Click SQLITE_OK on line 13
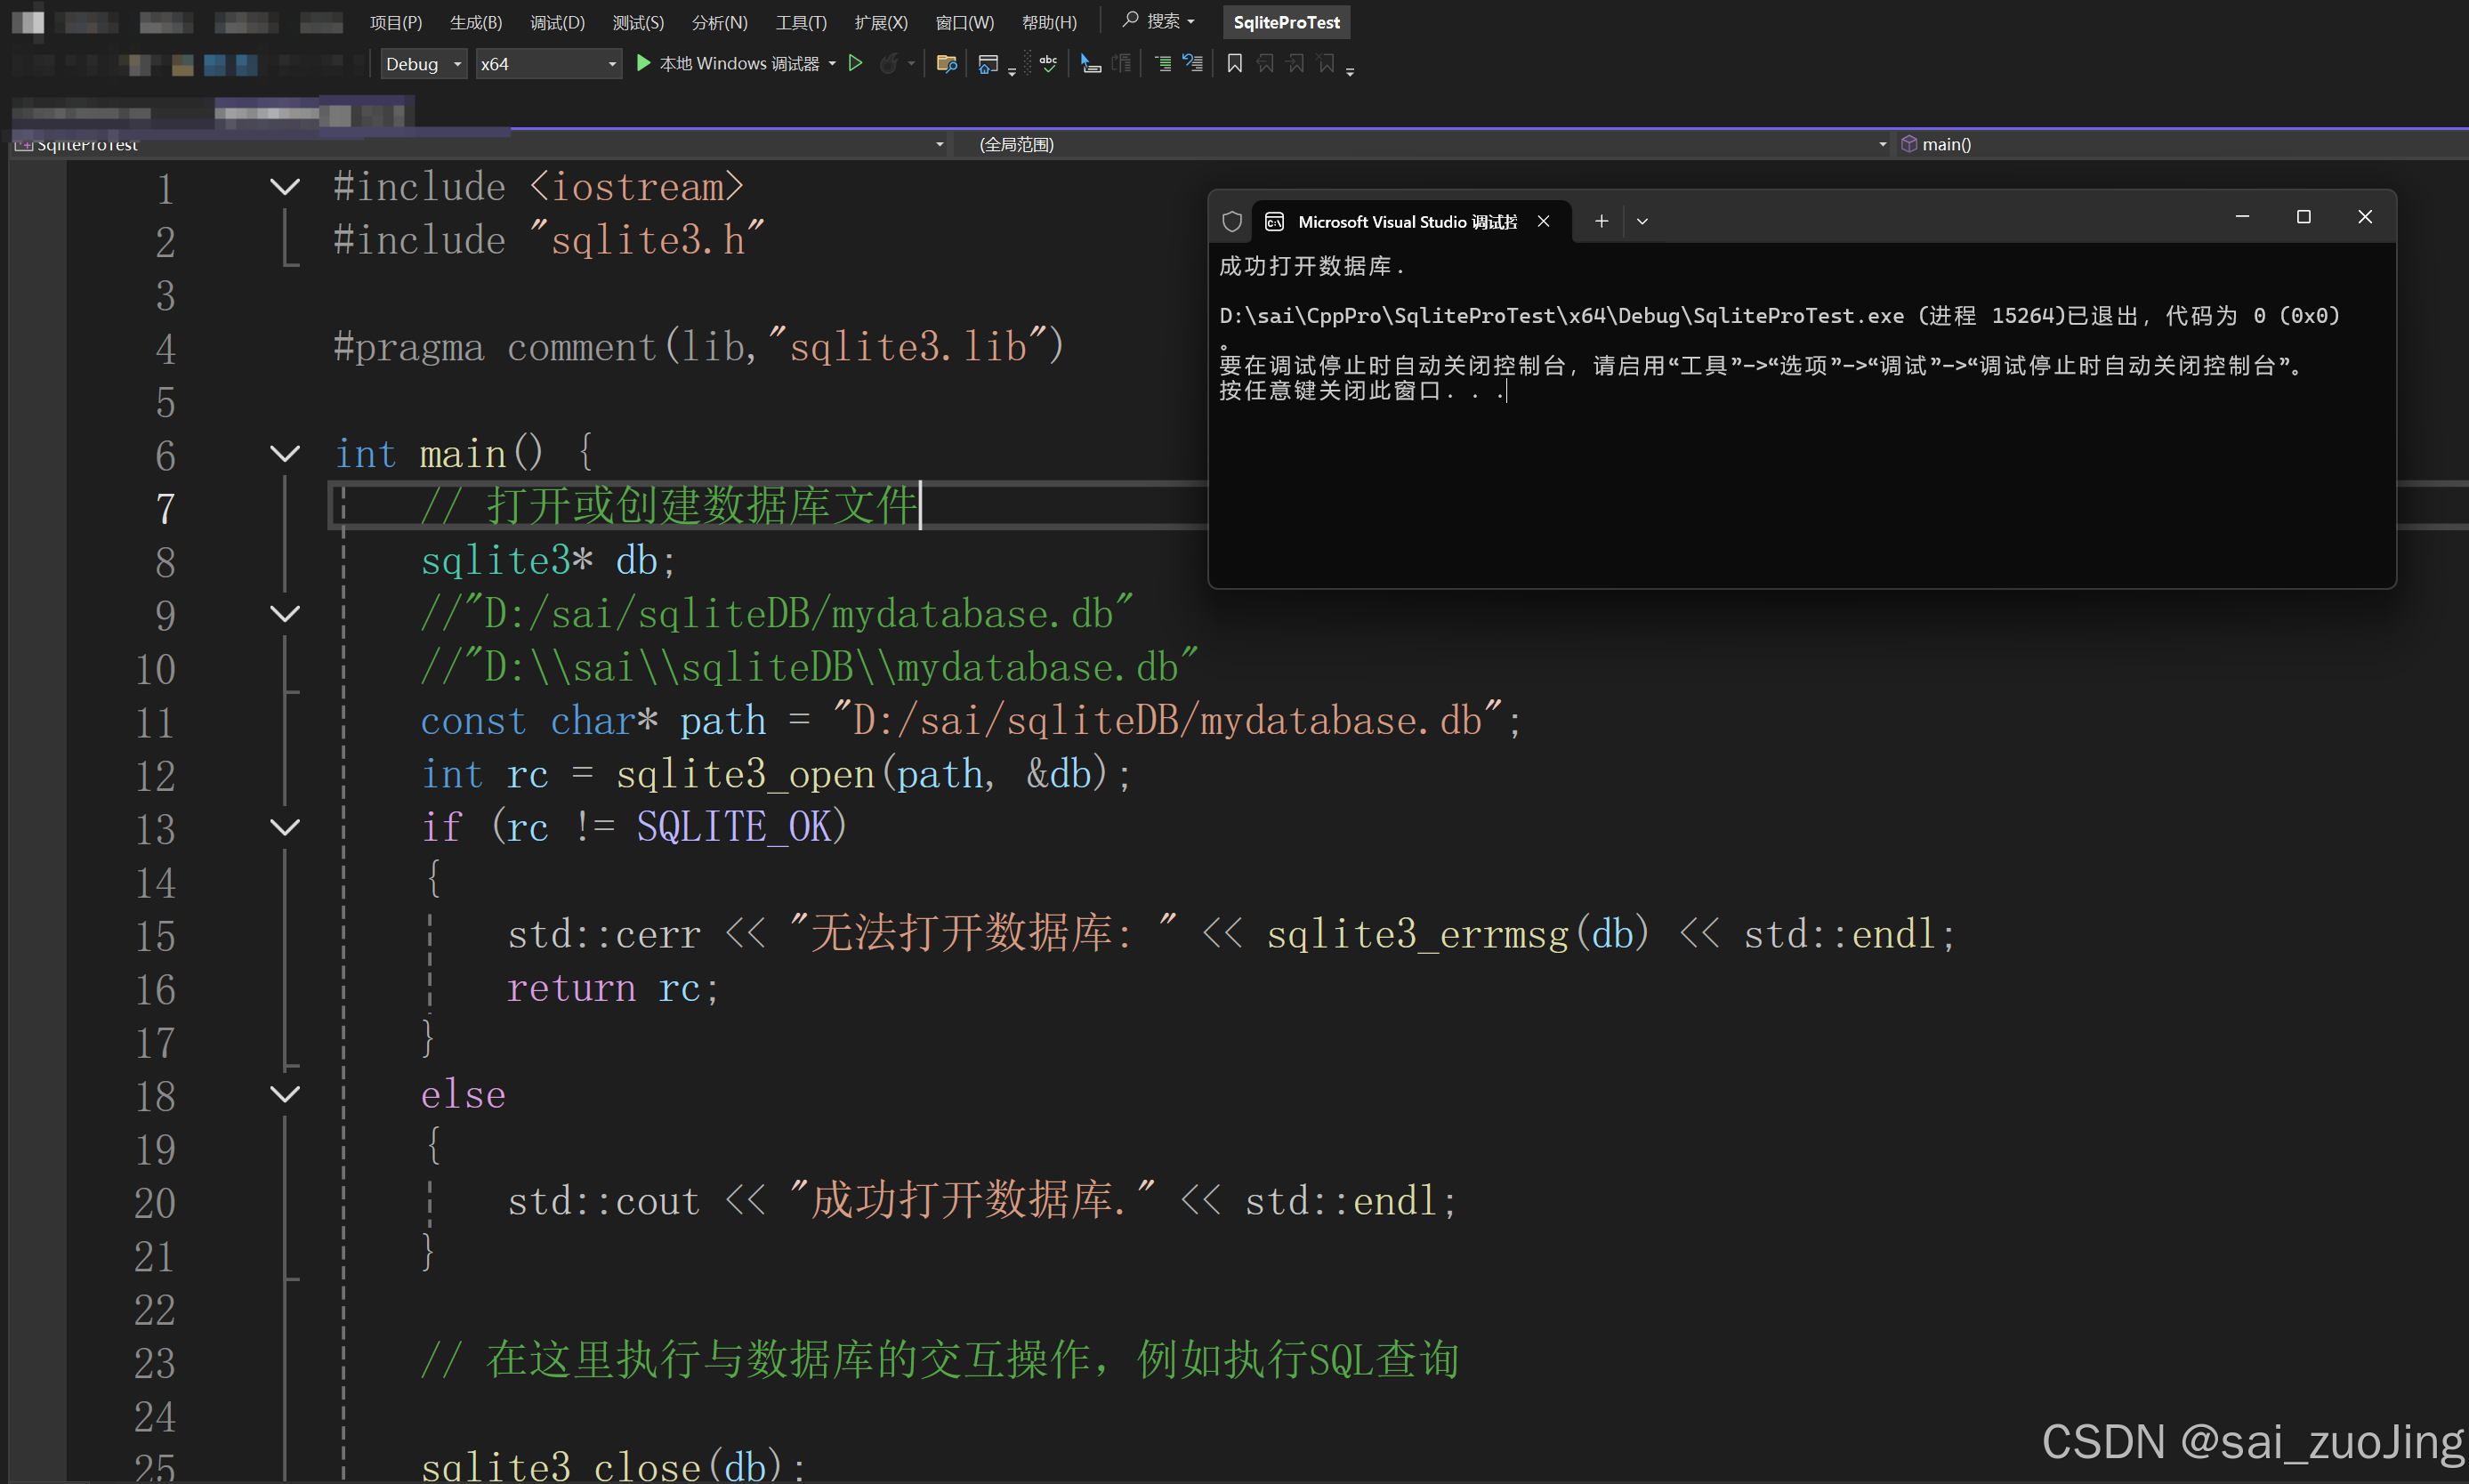This screenshot has height=1484, width=2469. (x=734, y=827)
